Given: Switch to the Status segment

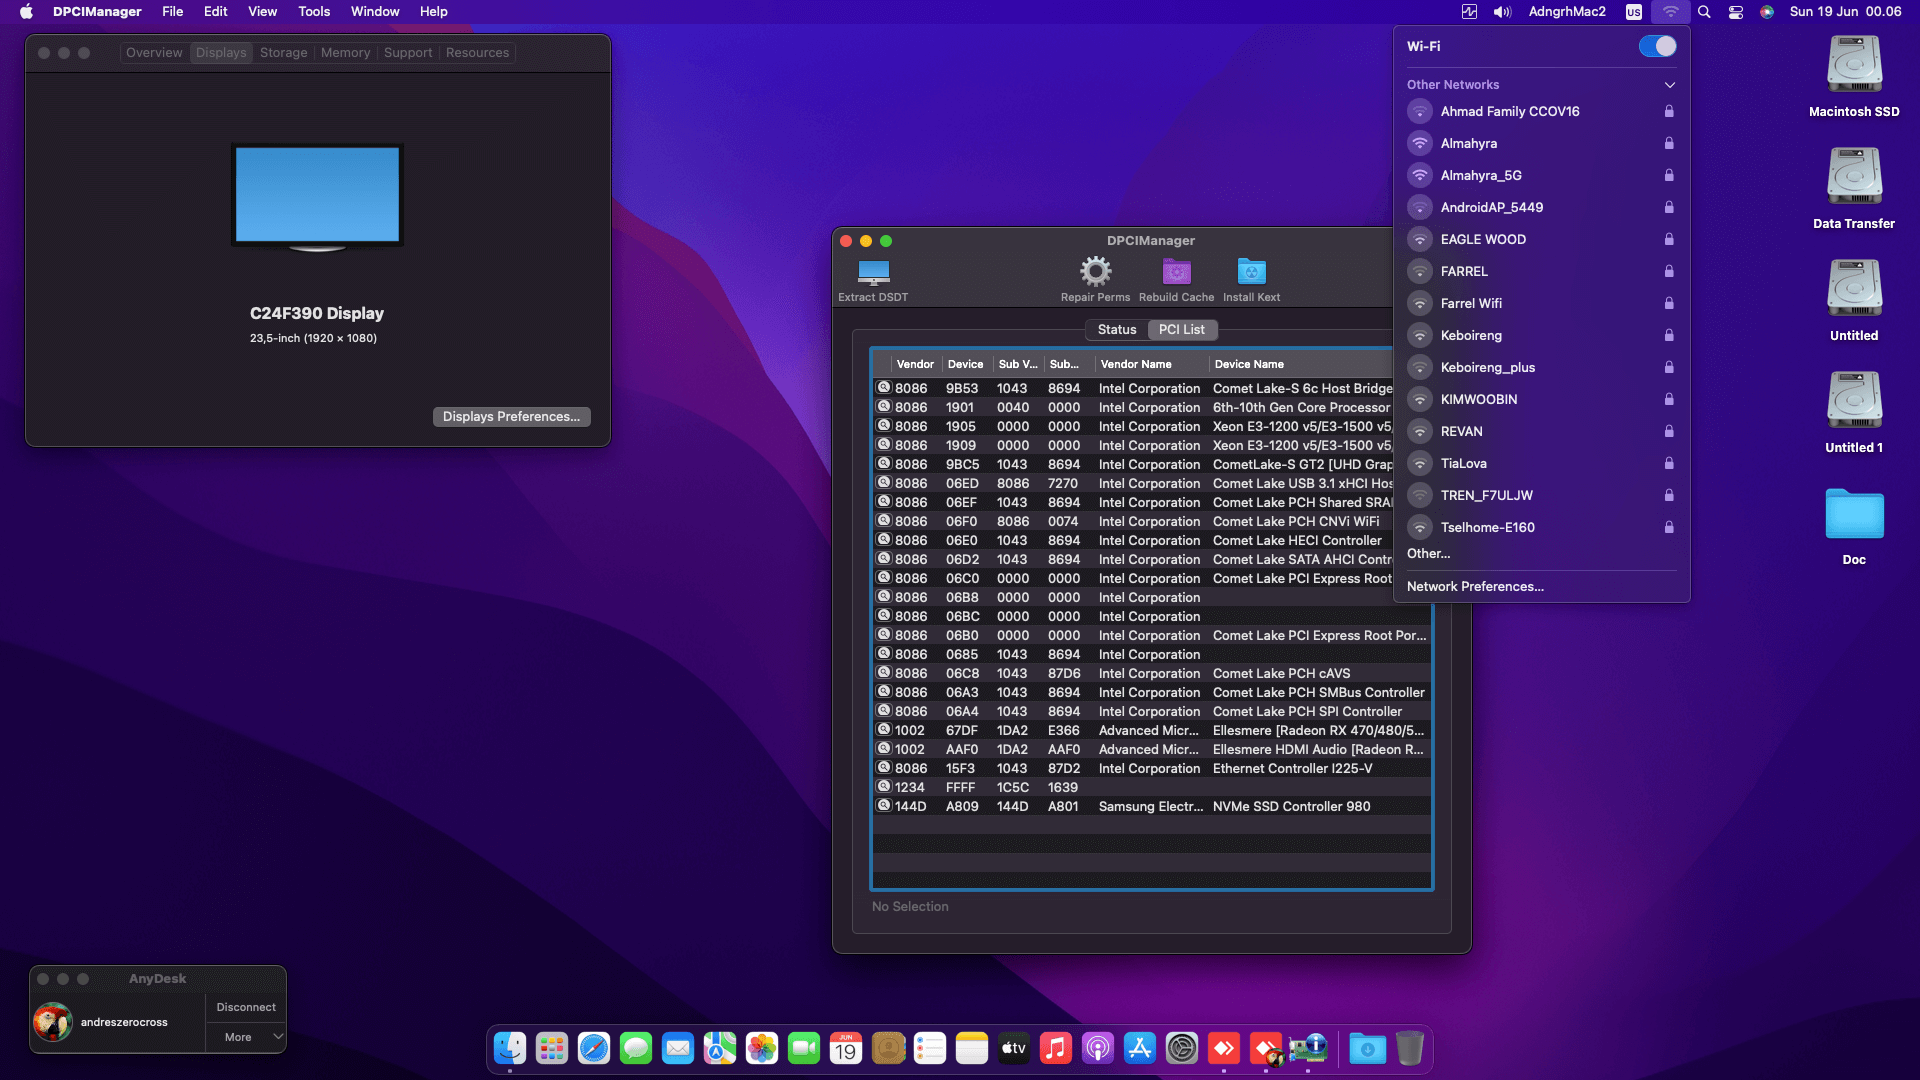Looking at the screenshot, I should click(x=1117, y=330).
